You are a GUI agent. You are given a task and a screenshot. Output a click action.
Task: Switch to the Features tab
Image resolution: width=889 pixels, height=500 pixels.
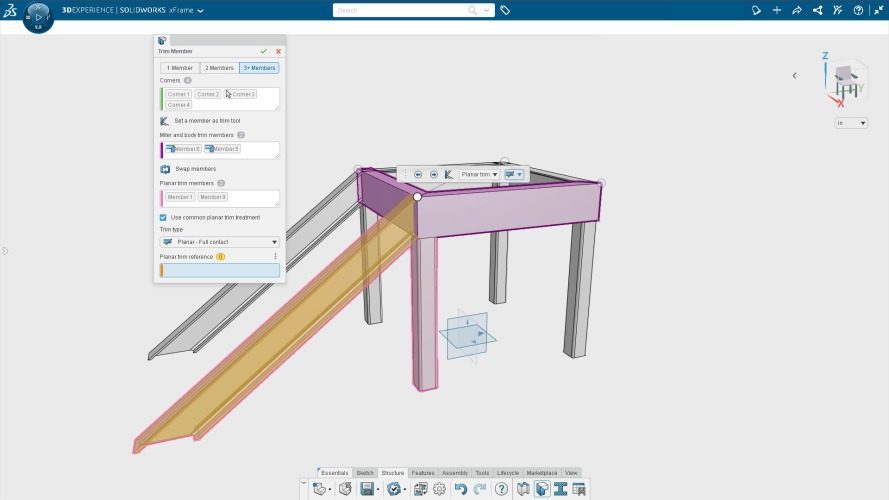423,473
